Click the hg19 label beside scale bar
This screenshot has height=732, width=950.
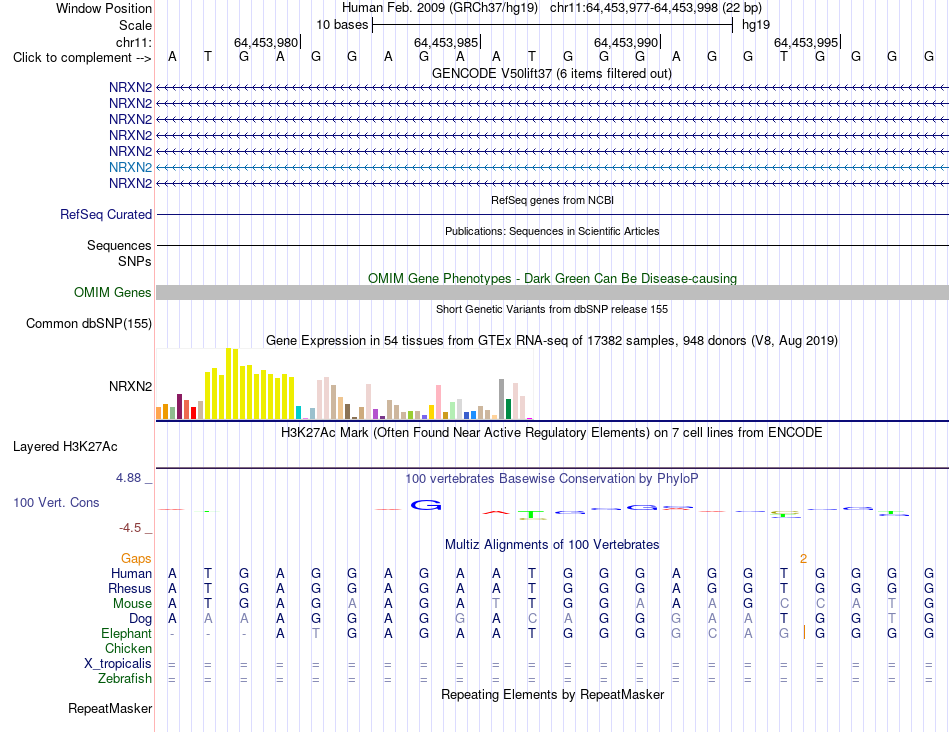point(756,25)
